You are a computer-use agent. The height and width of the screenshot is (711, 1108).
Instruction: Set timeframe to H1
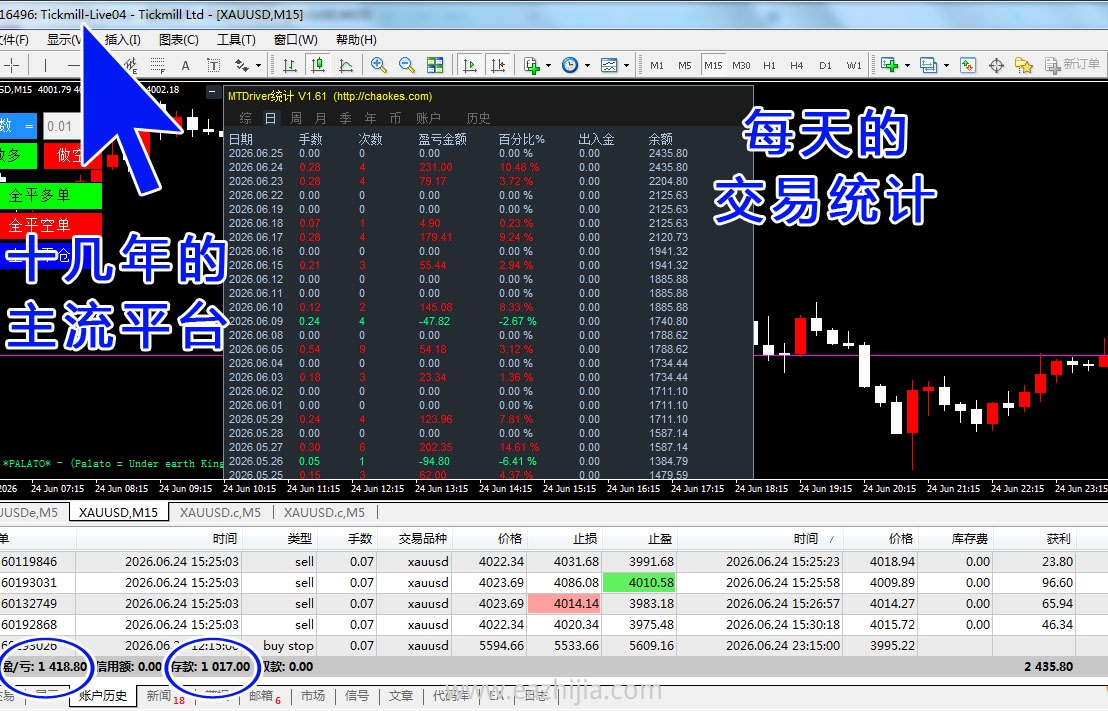point(770,66)
